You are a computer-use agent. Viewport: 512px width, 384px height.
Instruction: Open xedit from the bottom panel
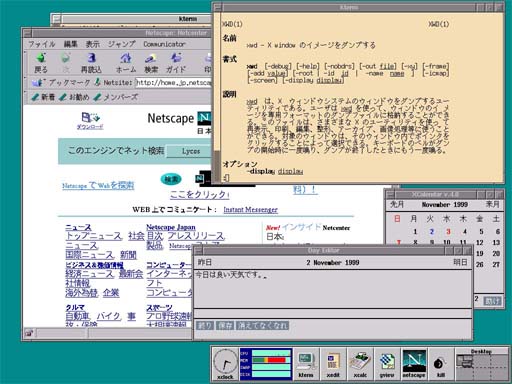point(333,364)
